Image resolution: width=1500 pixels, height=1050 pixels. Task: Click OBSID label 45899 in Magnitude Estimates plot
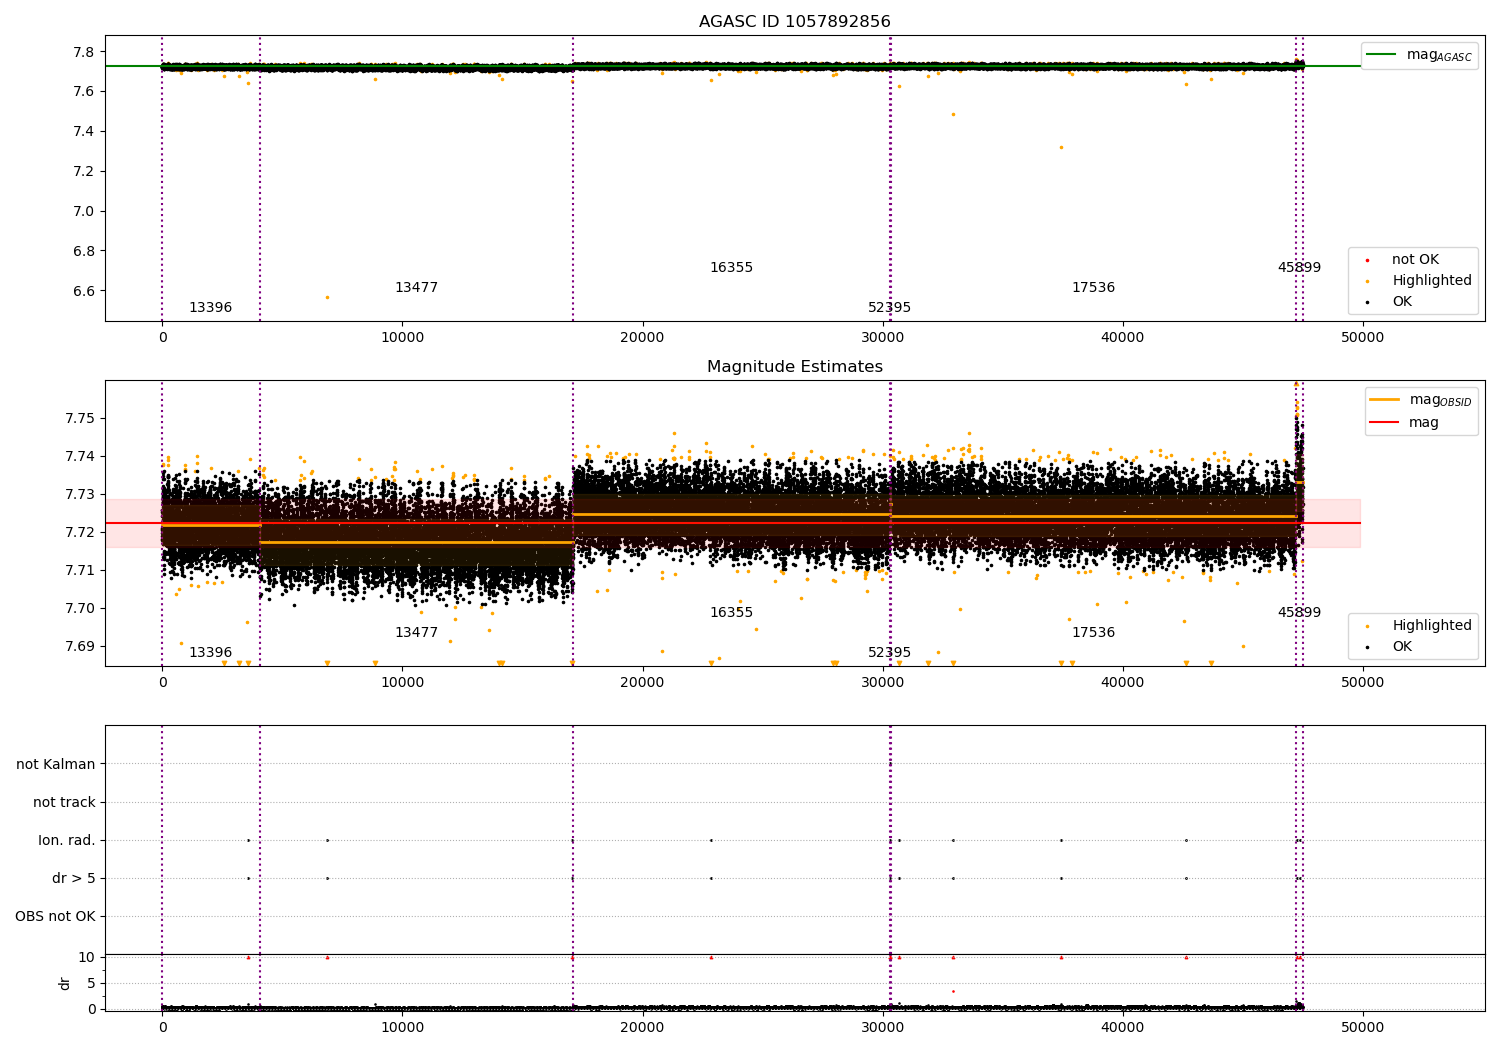coord(1299,613)
